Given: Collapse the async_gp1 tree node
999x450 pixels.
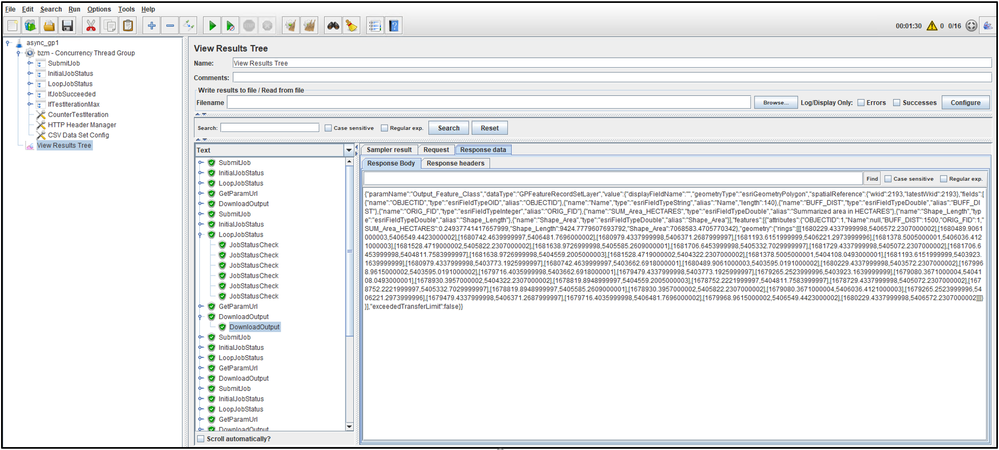Looking at the screenshot, I should tap(8, 43).
